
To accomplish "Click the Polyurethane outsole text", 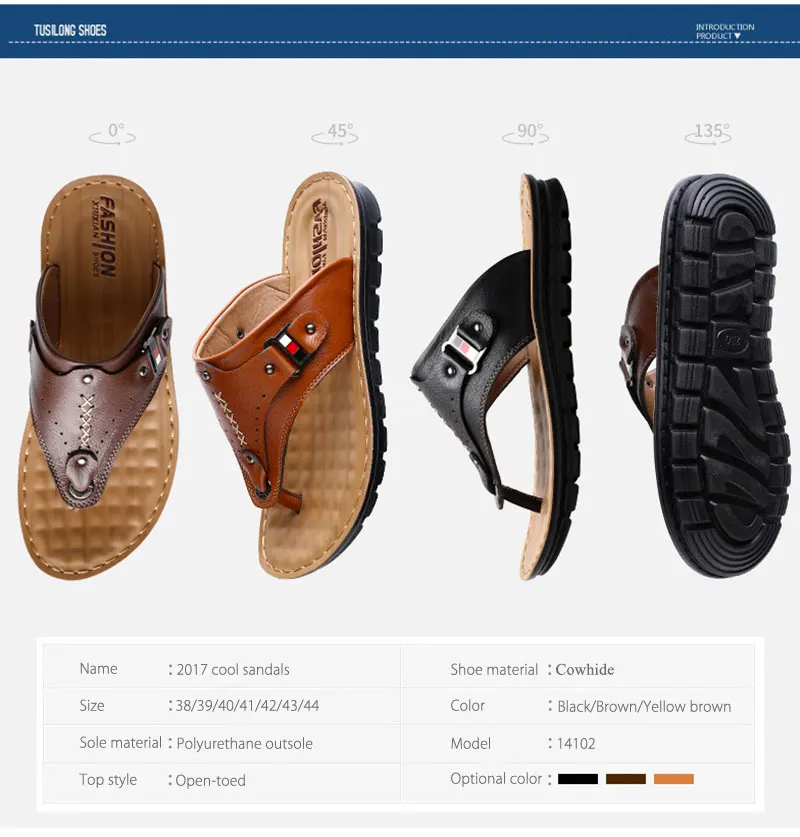I will pos(244,744).
